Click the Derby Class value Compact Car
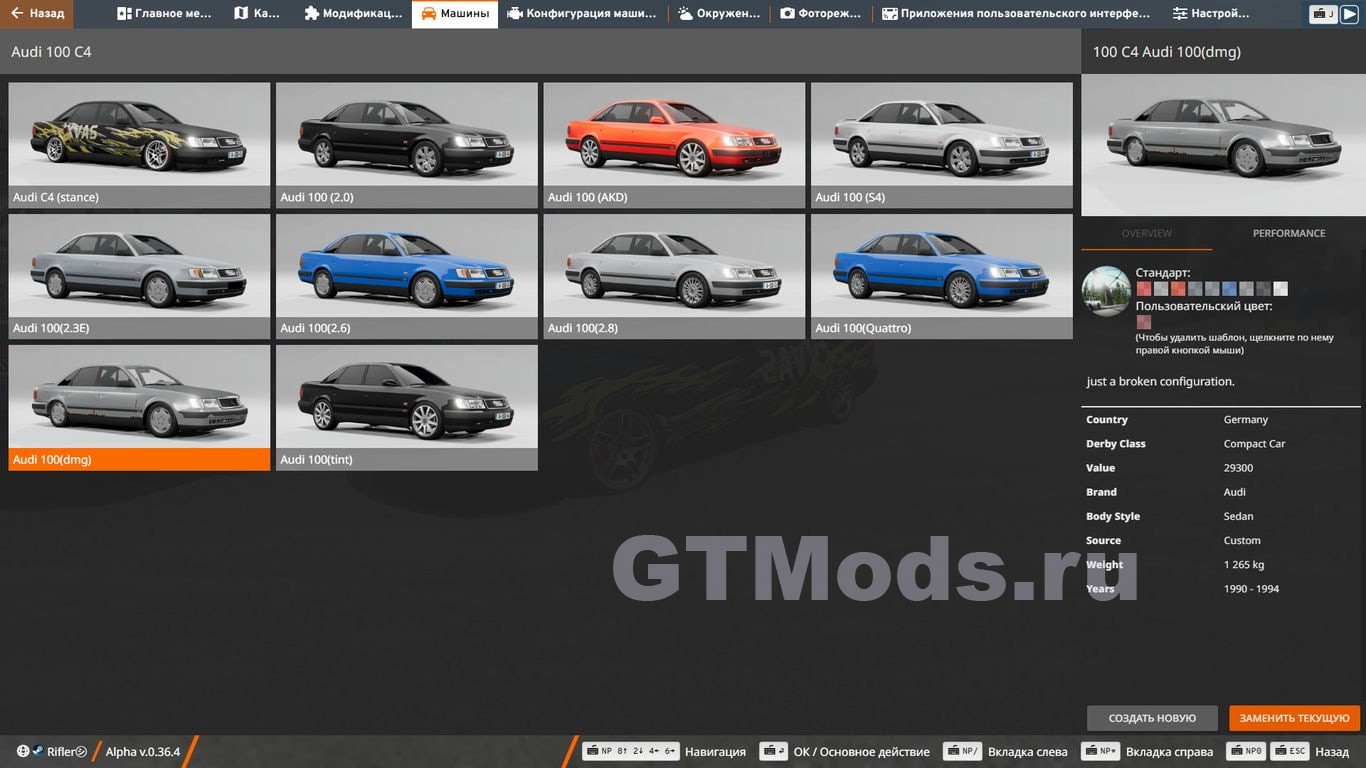The image size is (1366, 768). click(1254, 444)
